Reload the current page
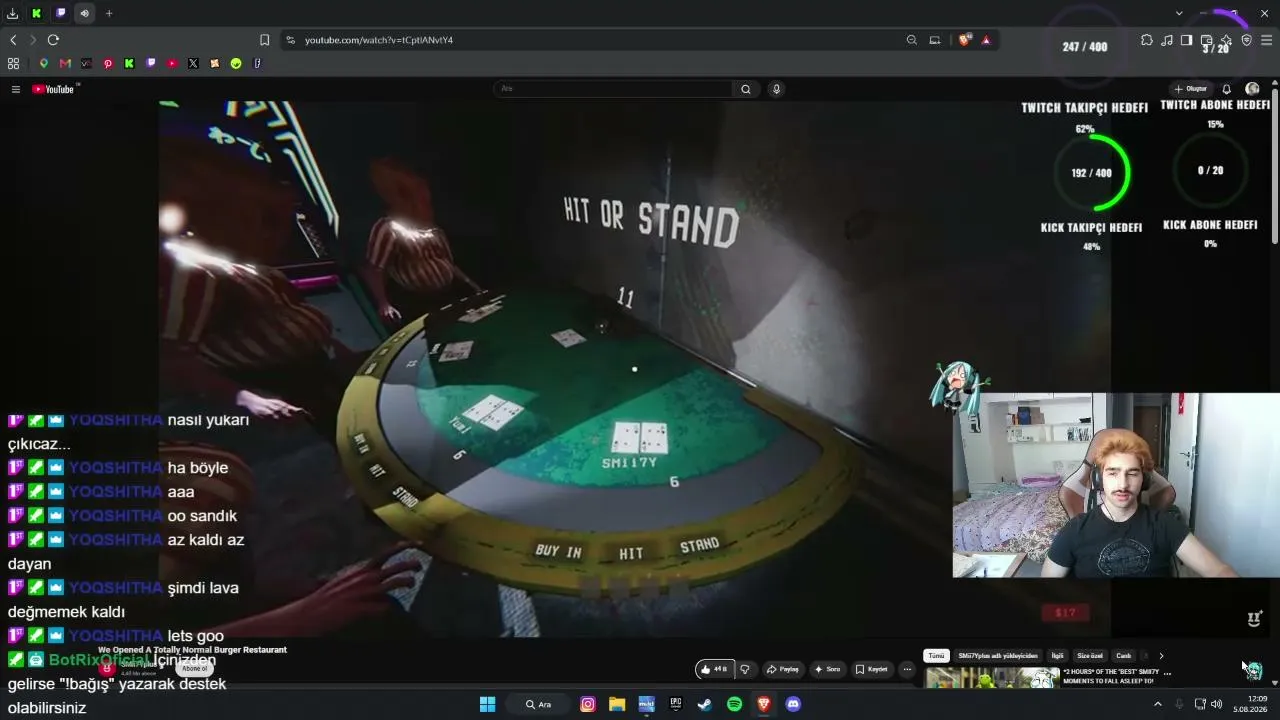This screenshot has width=1280, height=720. click(x=53, y=40)
